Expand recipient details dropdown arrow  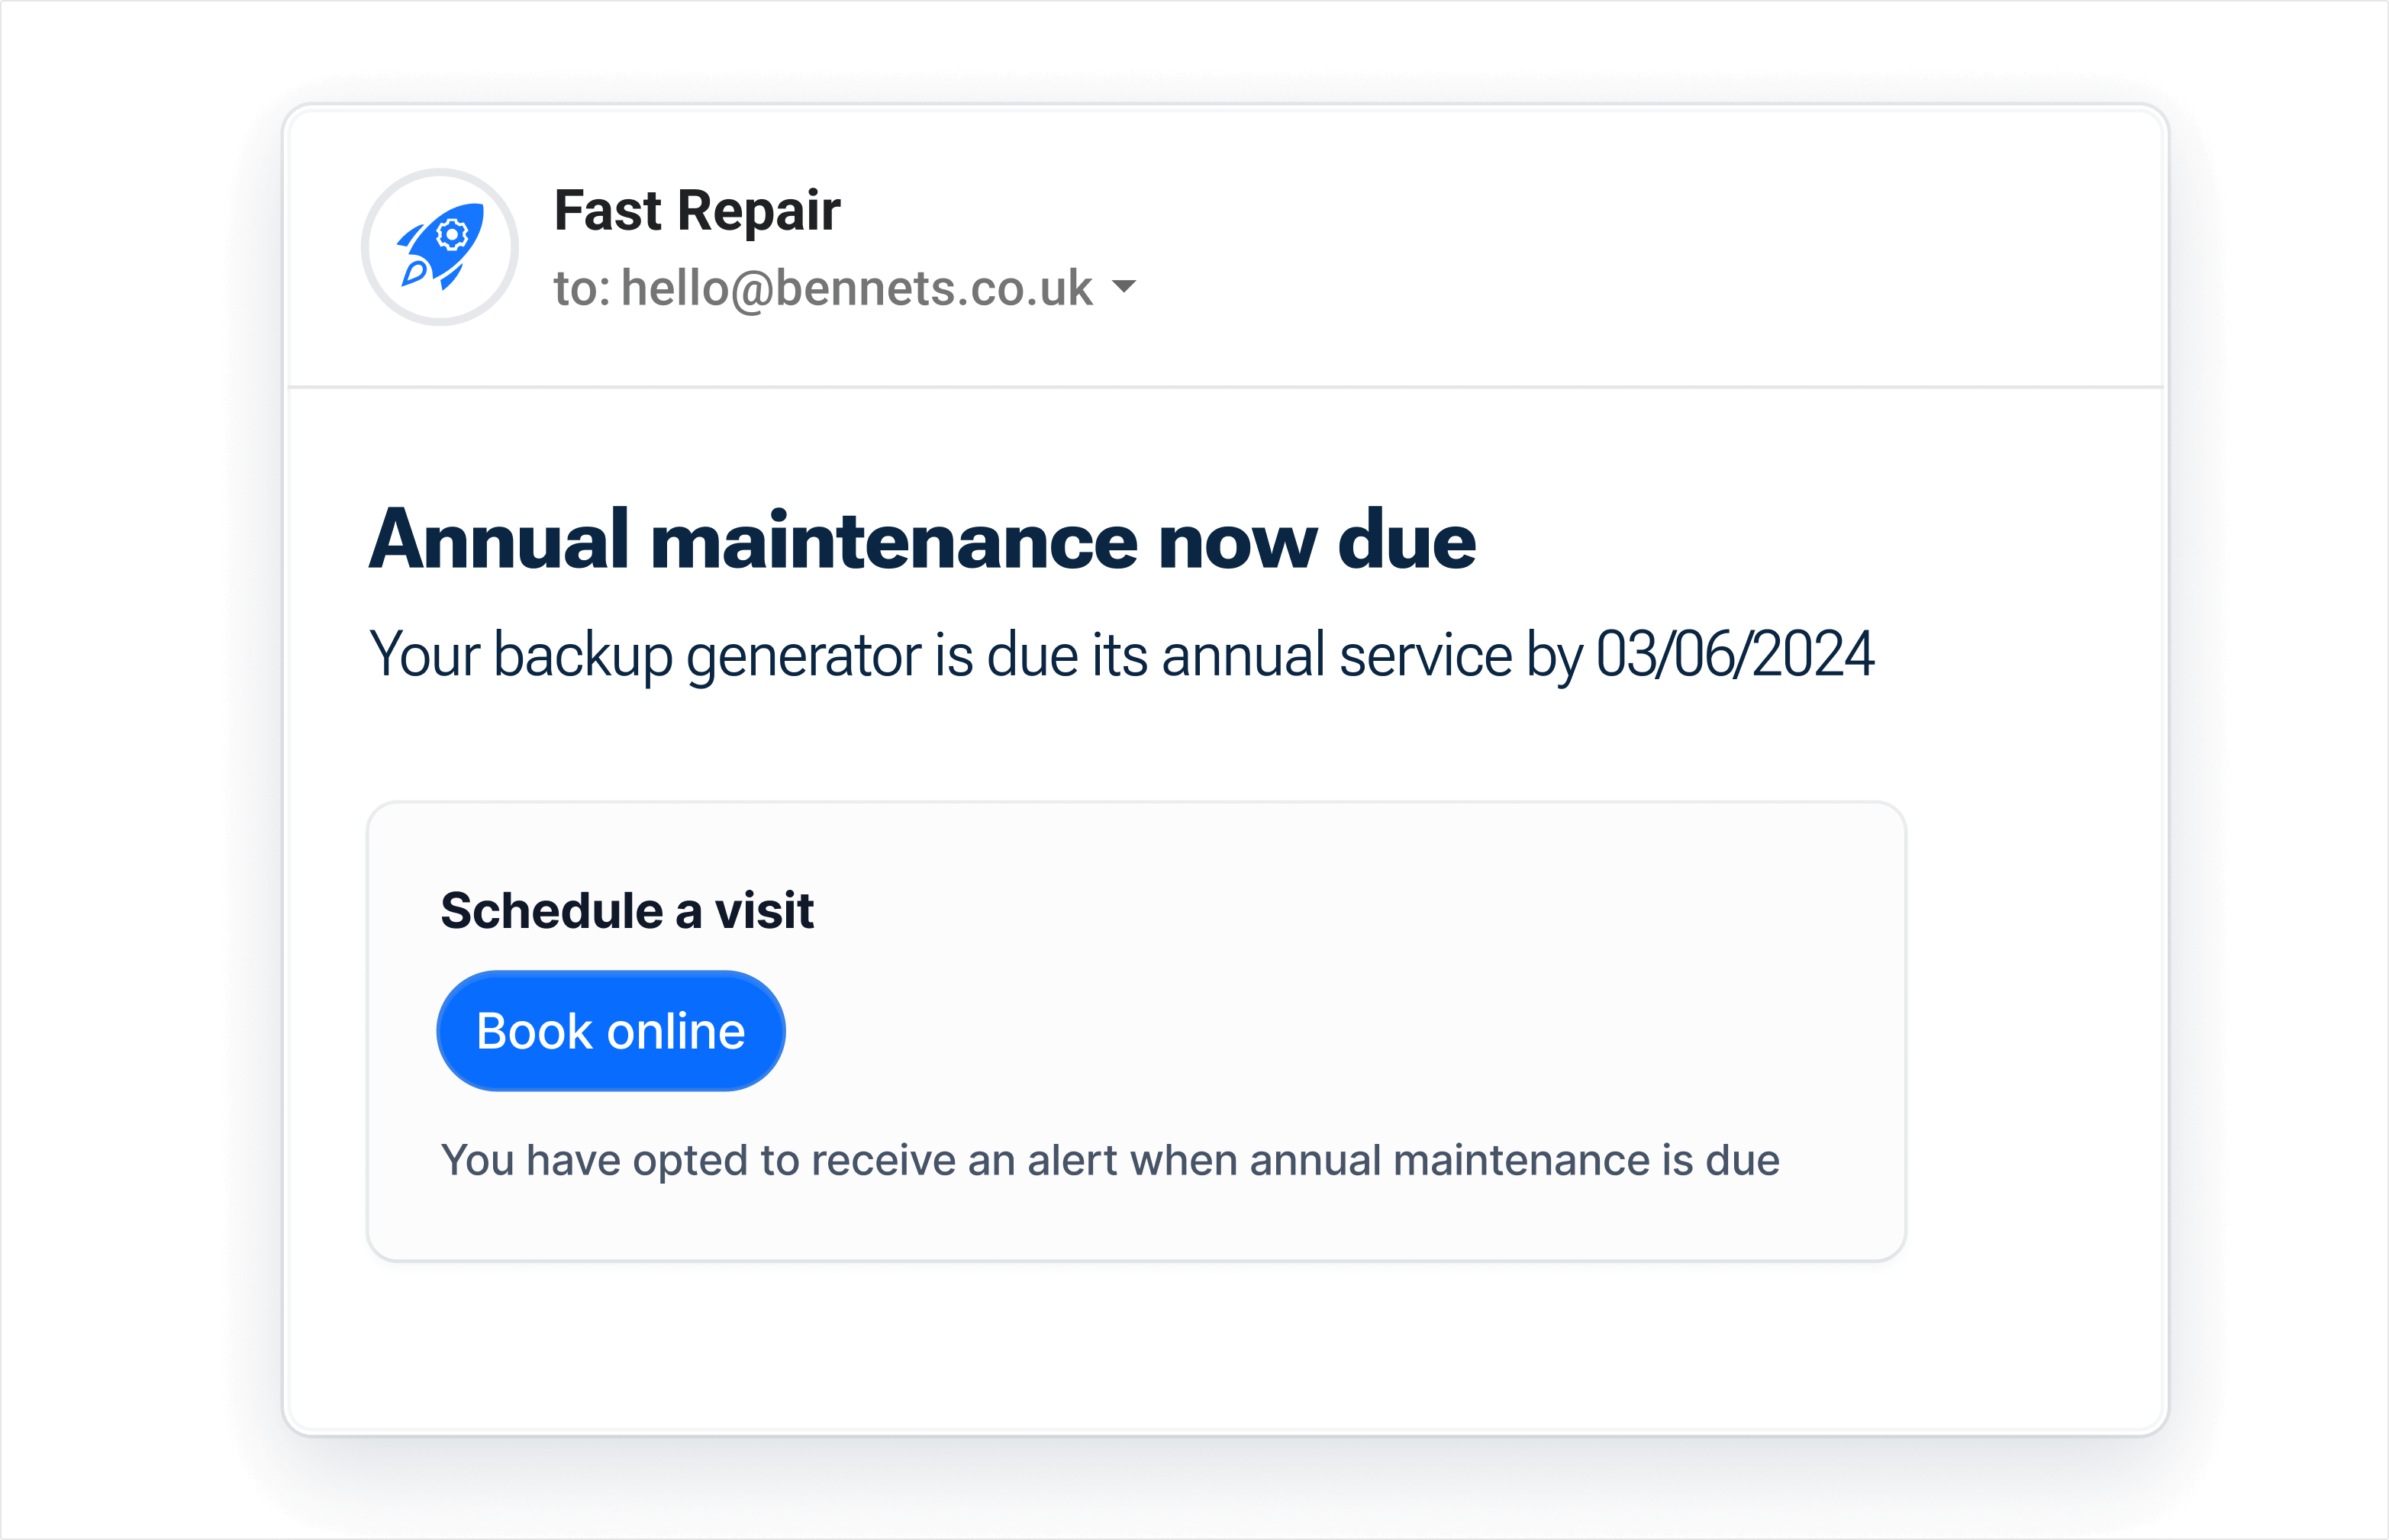tap(1123, 287)
